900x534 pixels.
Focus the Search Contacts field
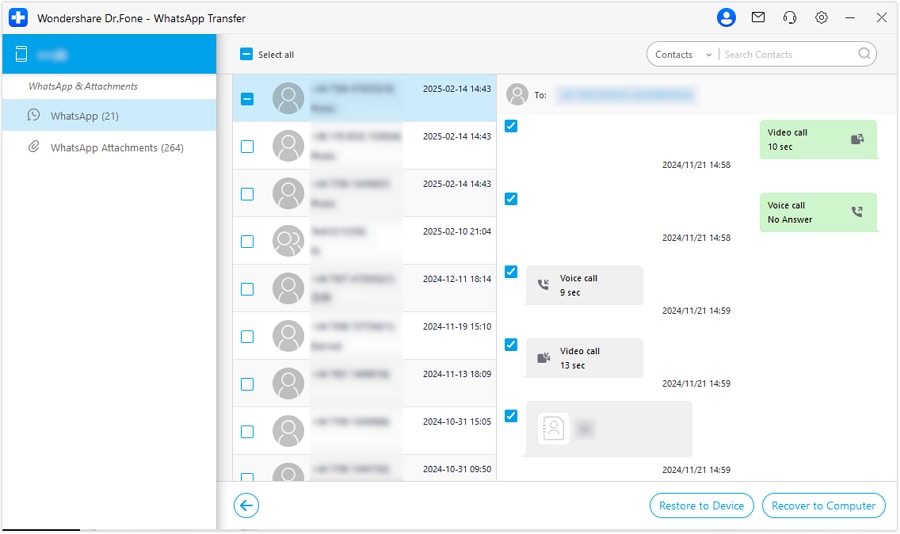[789, 55]
